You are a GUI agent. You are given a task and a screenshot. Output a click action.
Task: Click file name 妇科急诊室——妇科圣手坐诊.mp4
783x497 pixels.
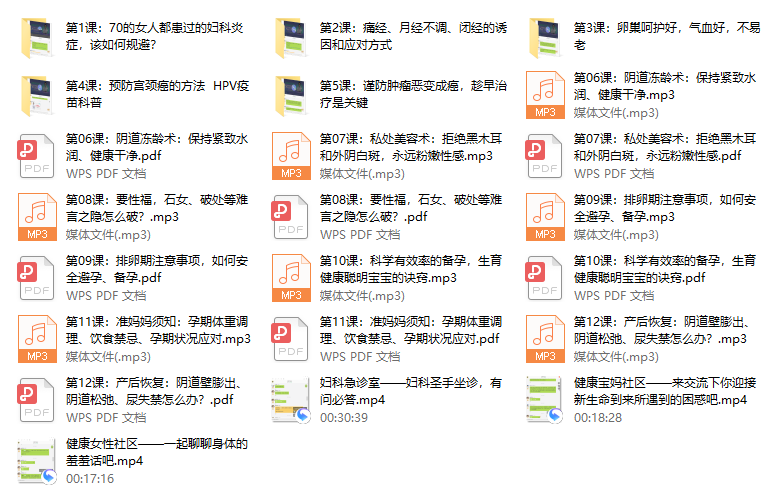(411, 391)
